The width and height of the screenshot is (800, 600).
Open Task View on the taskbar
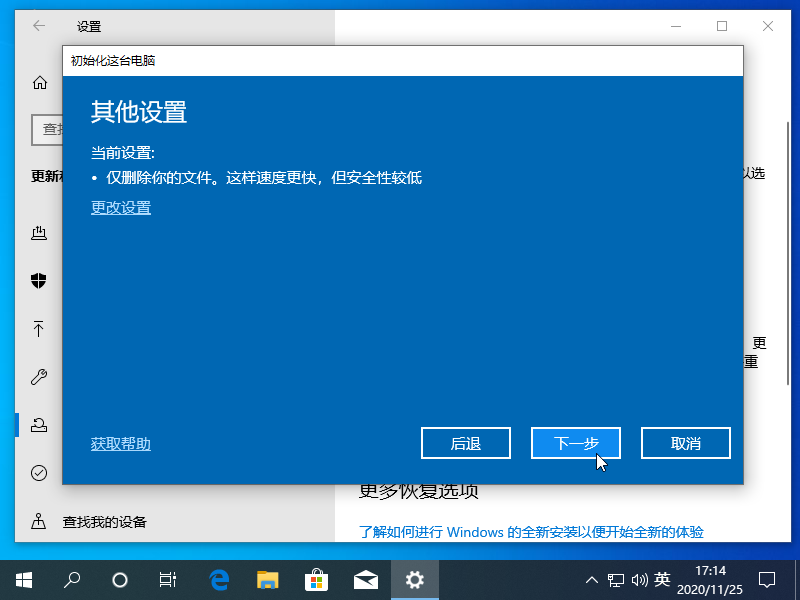point(167,579)
